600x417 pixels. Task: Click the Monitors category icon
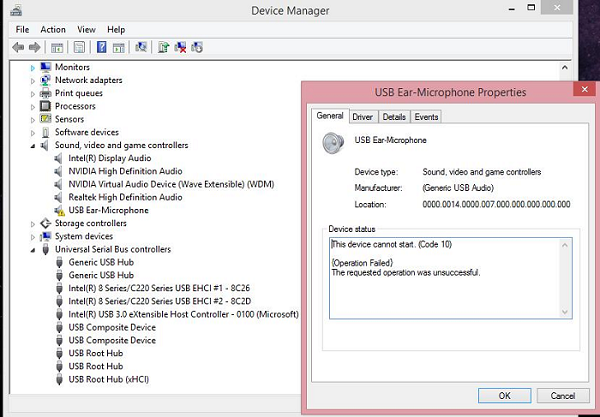coord(46,67)
